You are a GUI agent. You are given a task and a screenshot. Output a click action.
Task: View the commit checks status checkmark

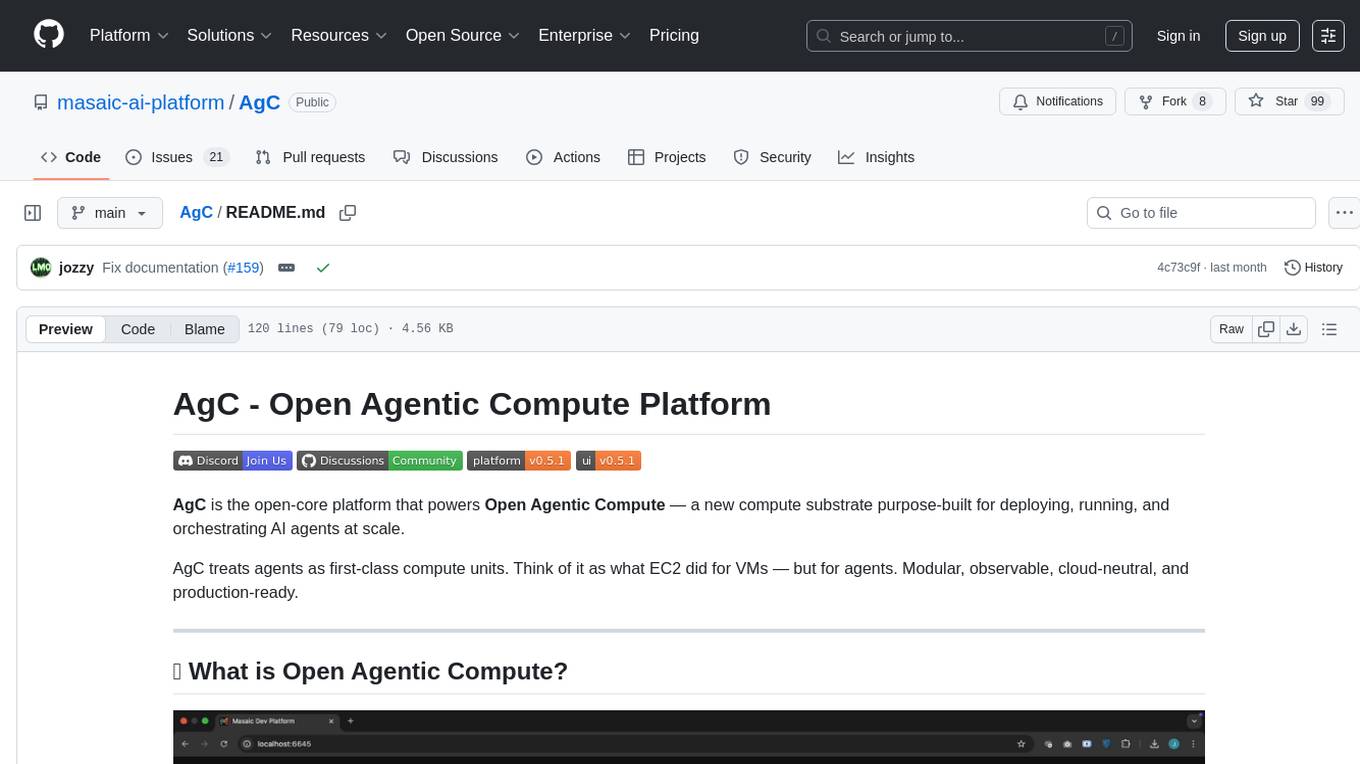(x=323, y=268)
